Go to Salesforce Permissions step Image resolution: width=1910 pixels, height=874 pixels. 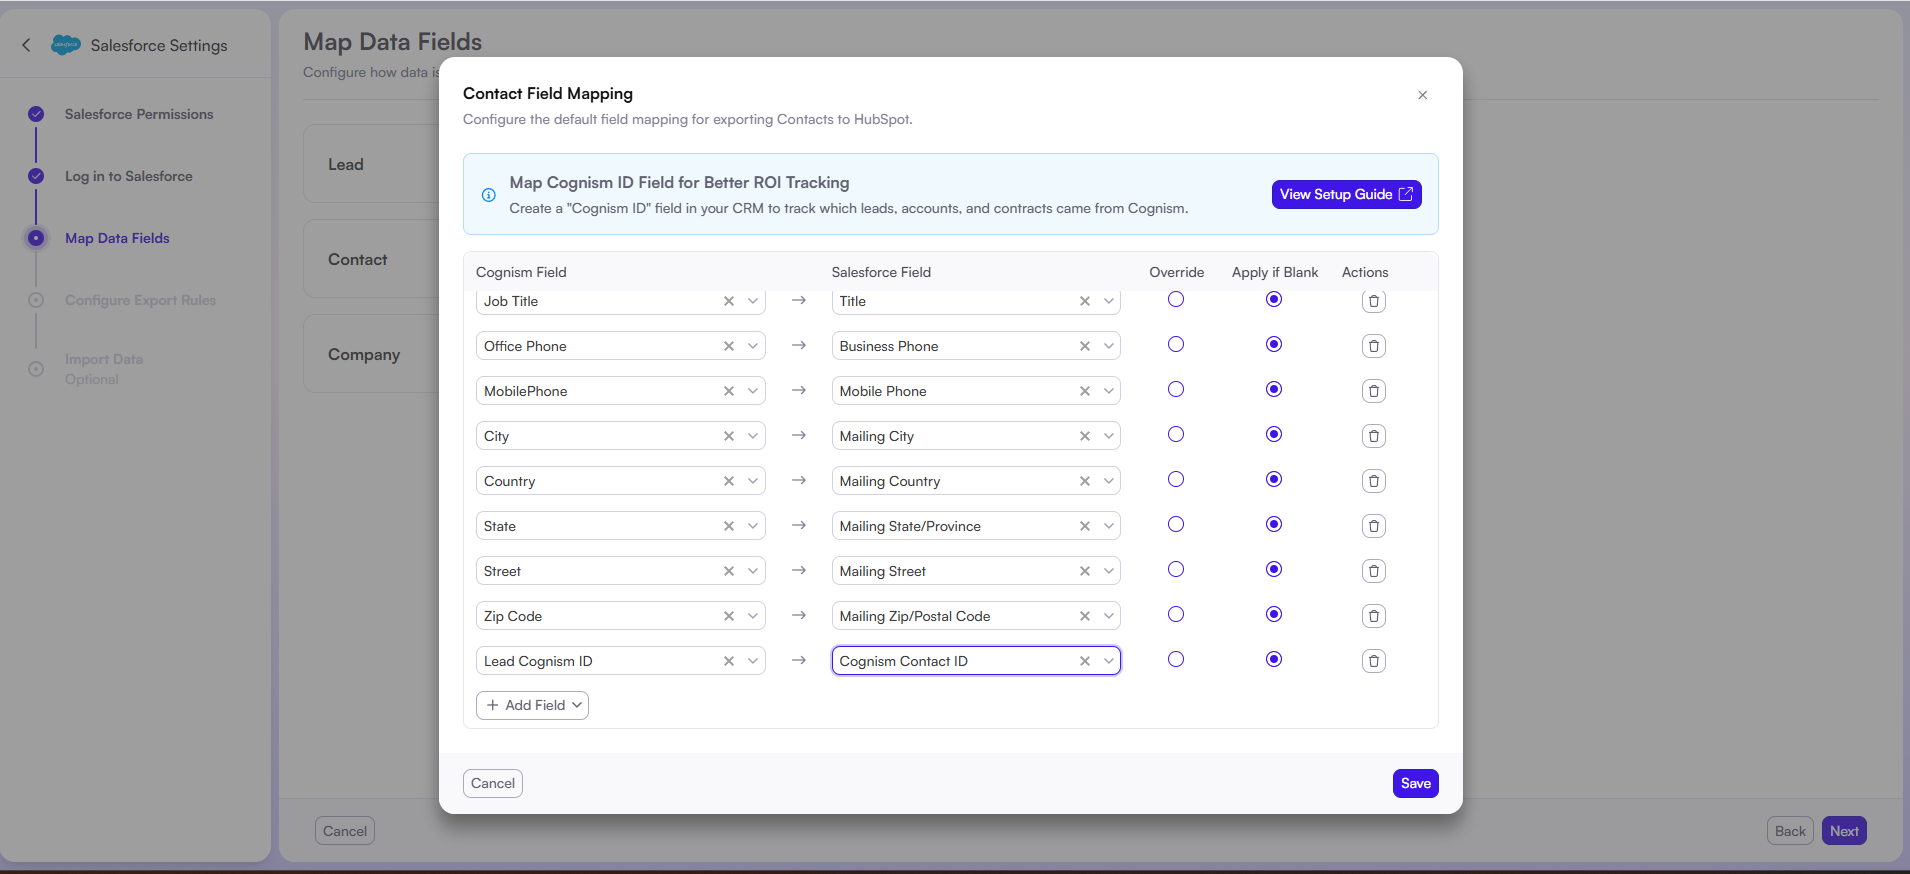click(139, 114)
